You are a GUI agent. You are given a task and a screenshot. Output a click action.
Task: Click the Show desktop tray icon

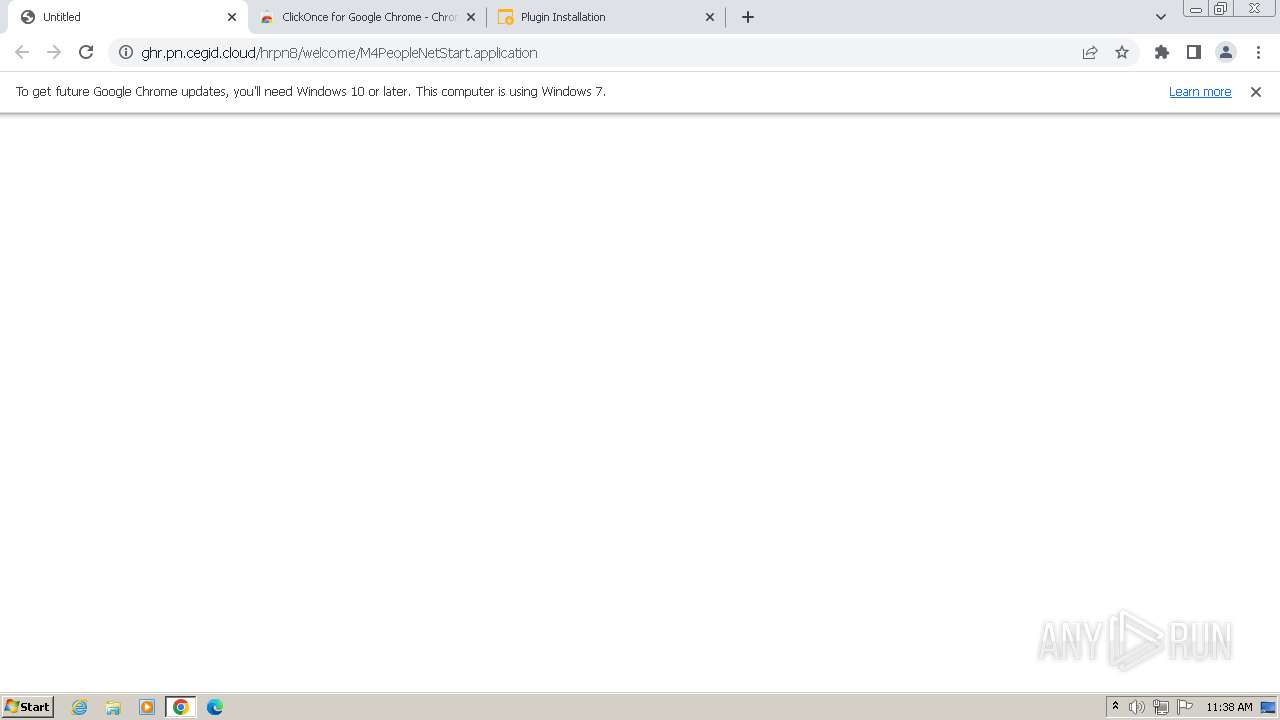coord(1268,707)
